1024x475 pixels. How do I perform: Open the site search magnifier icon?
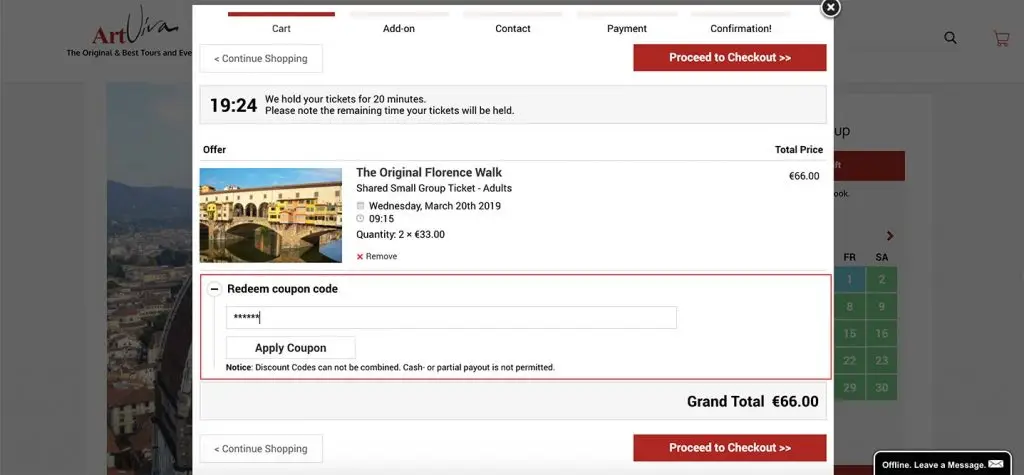(950, 38)
